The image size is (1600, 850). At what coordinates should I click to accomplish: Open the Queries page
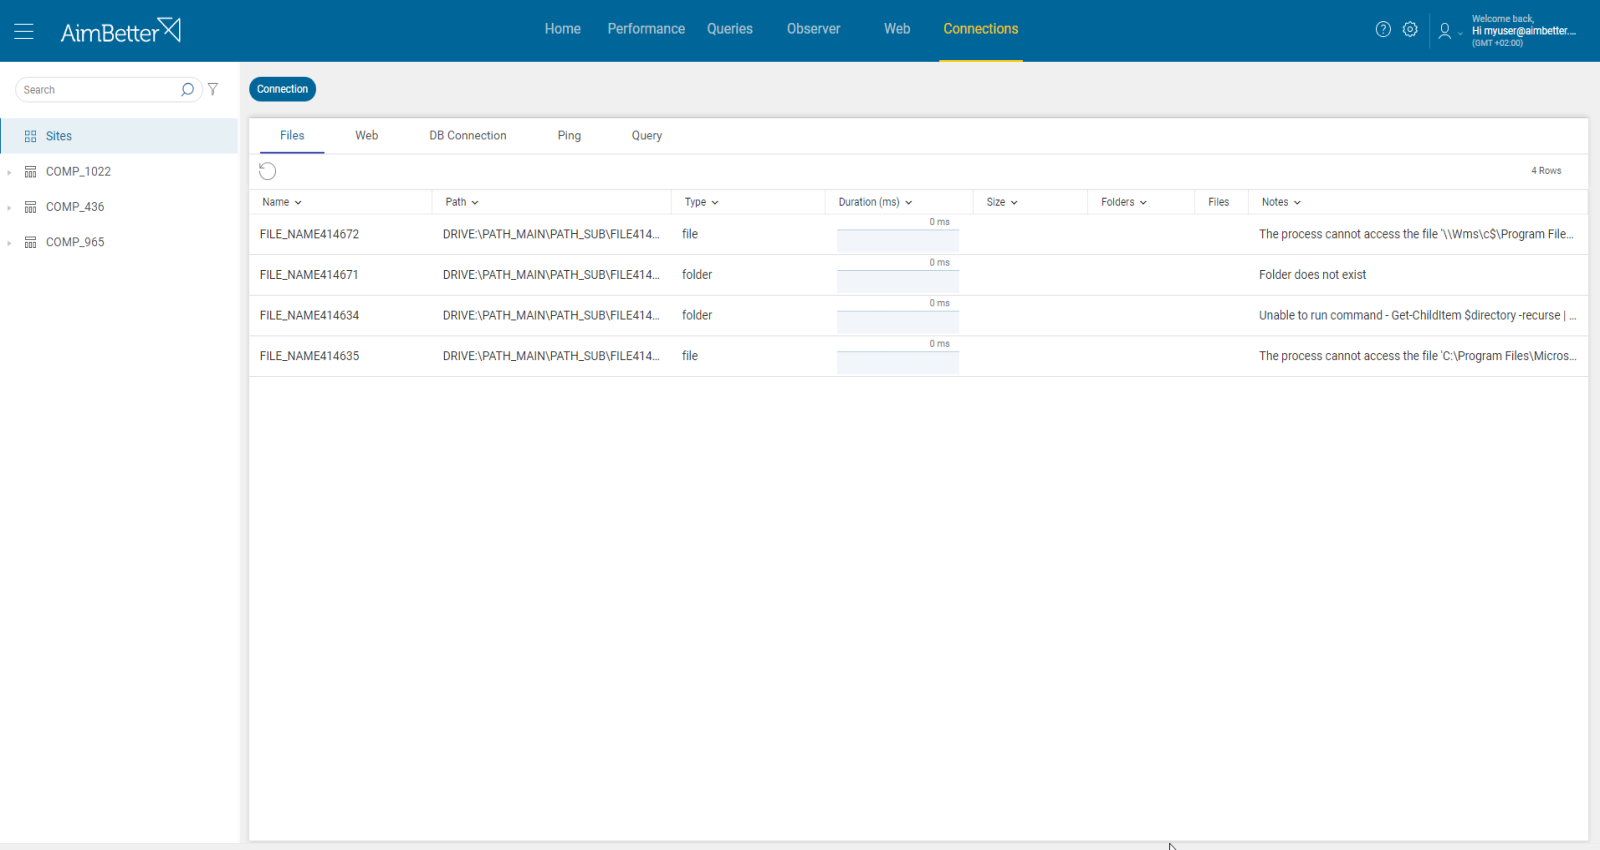[730, 29]
